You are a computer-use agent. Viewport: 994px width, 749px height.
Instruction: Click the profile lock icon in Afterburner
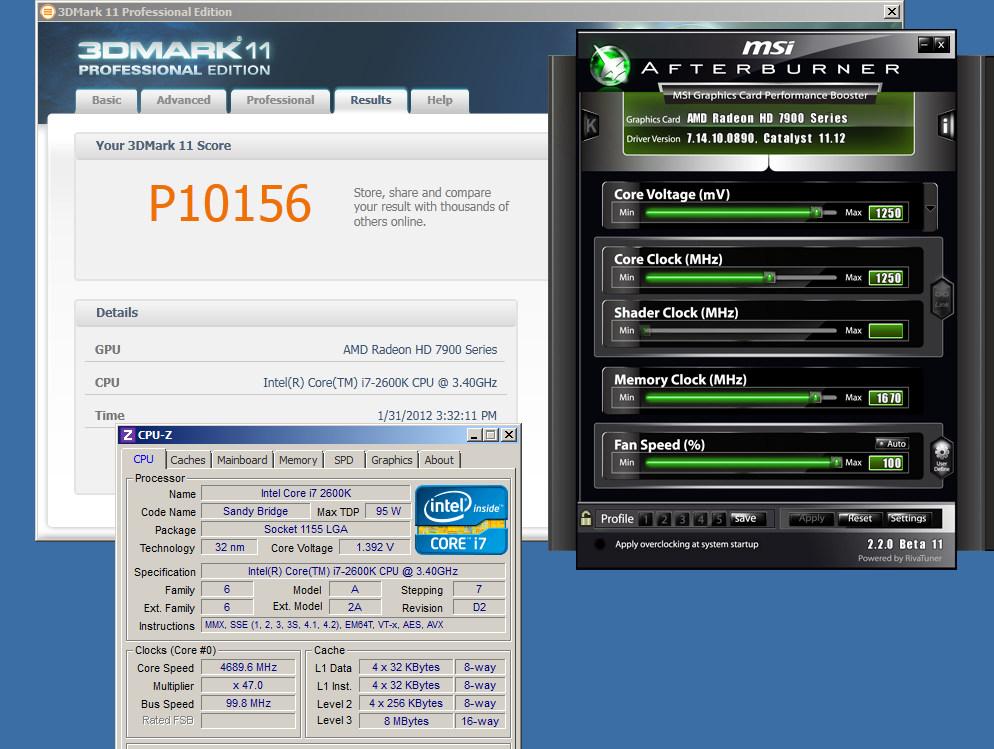click(586, 518)
